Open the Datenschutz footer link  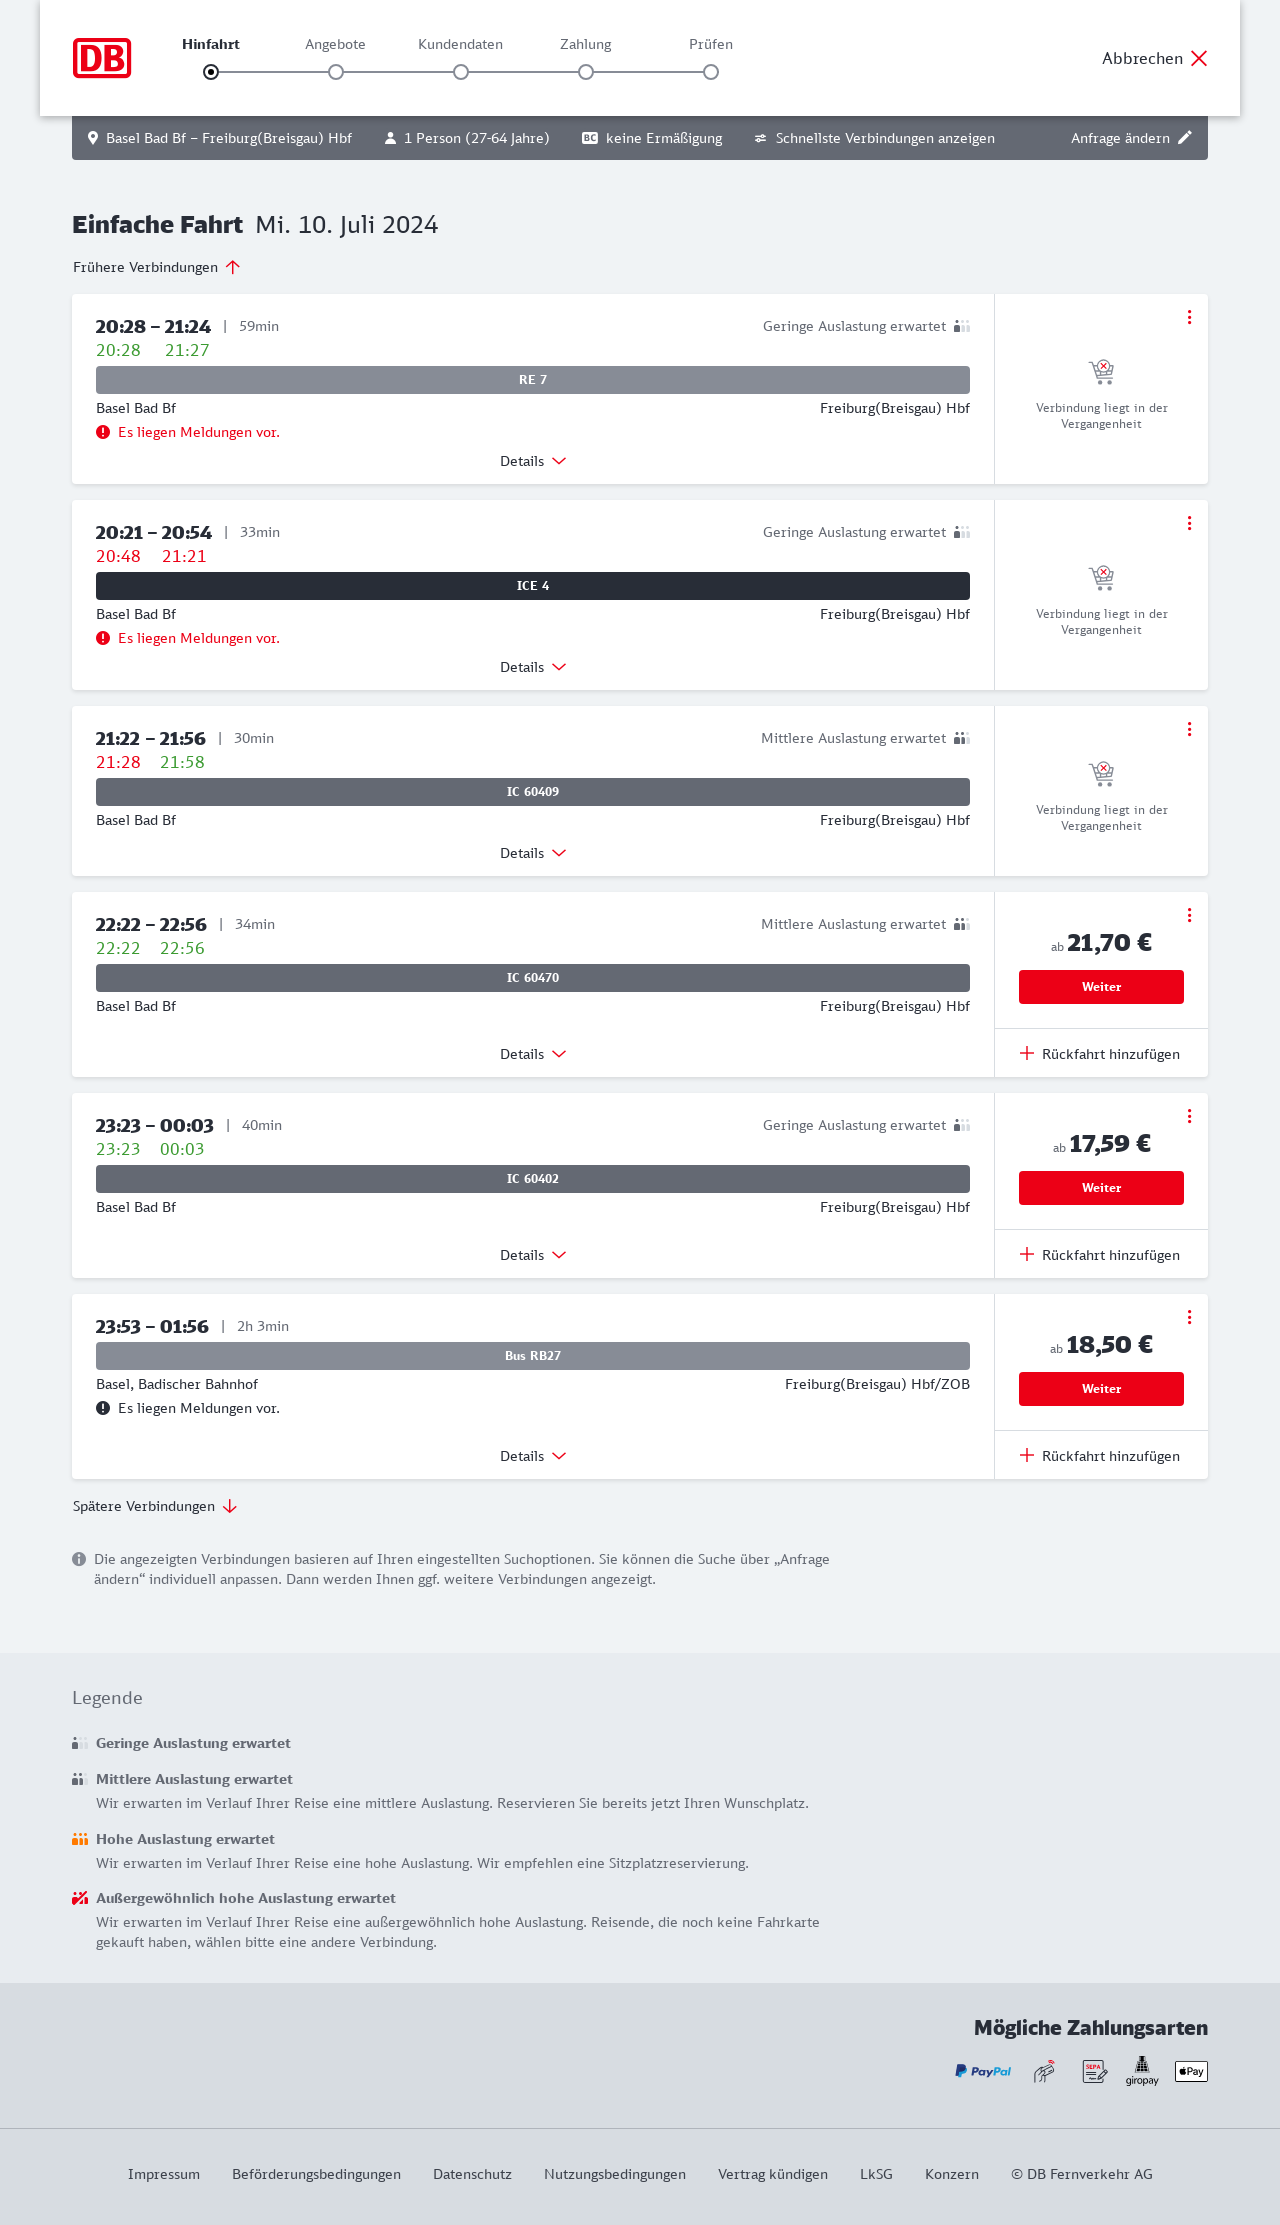pyautogui.click(x=472, y=2174)
